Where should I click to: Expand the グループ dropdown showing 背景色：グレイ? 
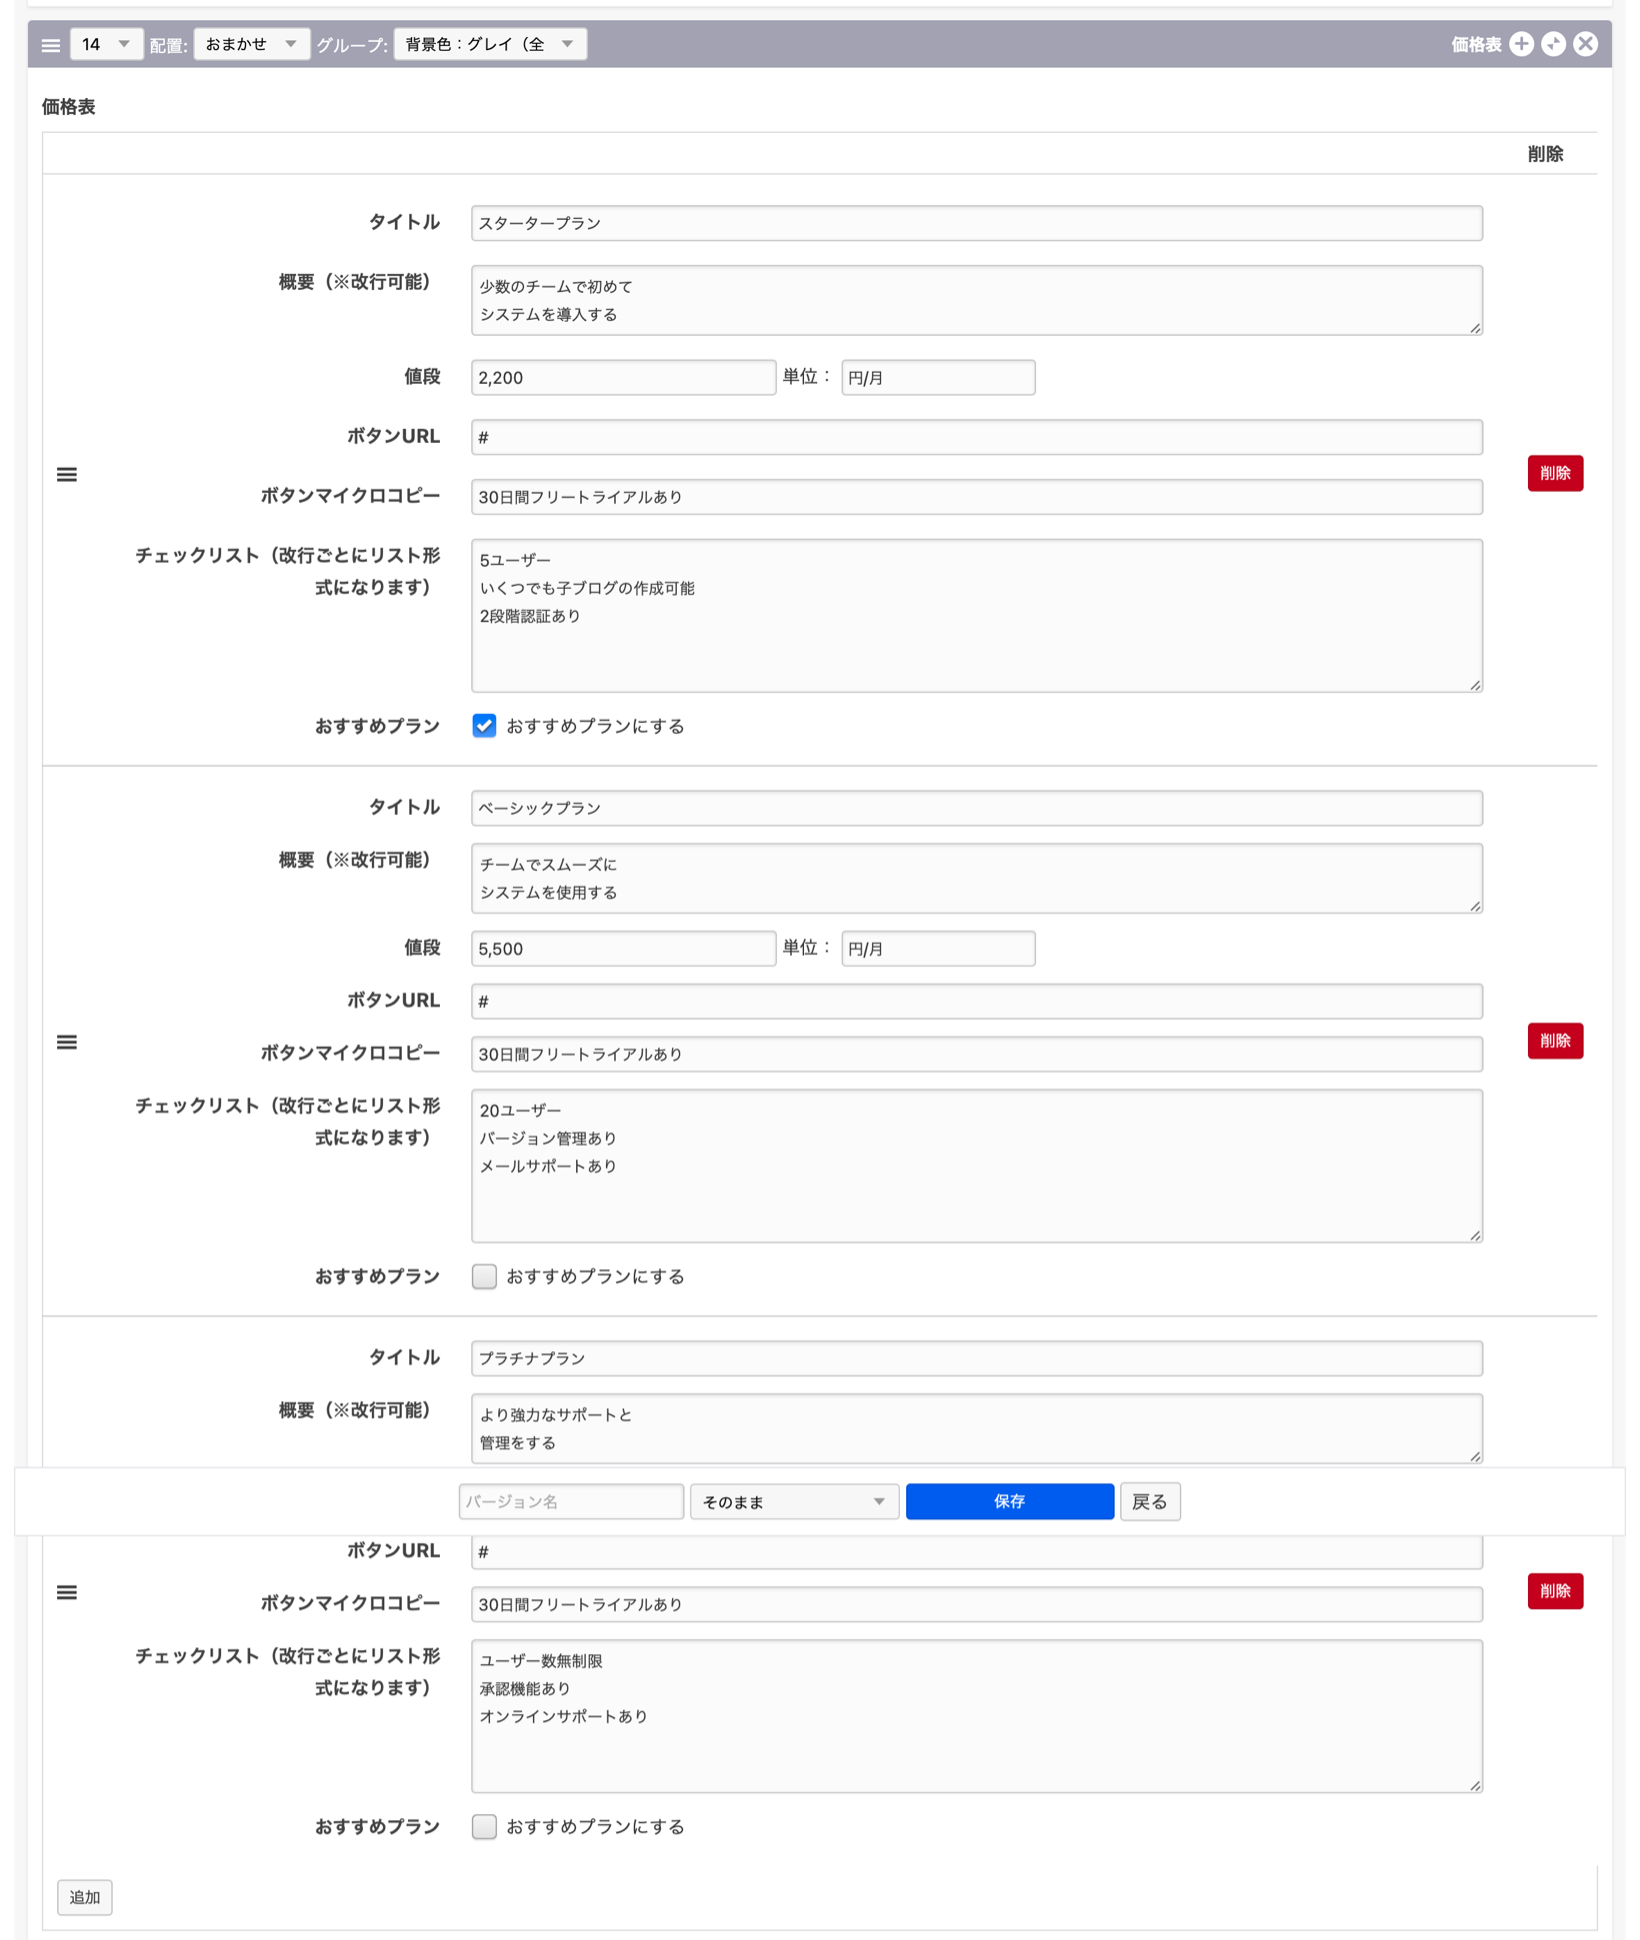click(x=490, y=44)
